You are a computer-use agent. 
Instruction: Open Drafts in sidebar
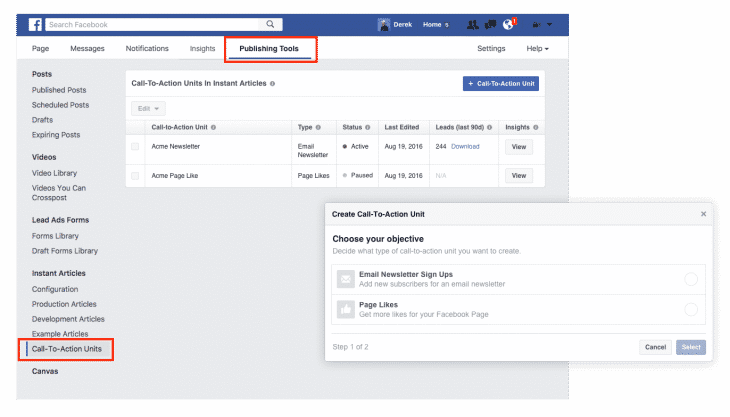pyautogui.click(x=42, y=120)
